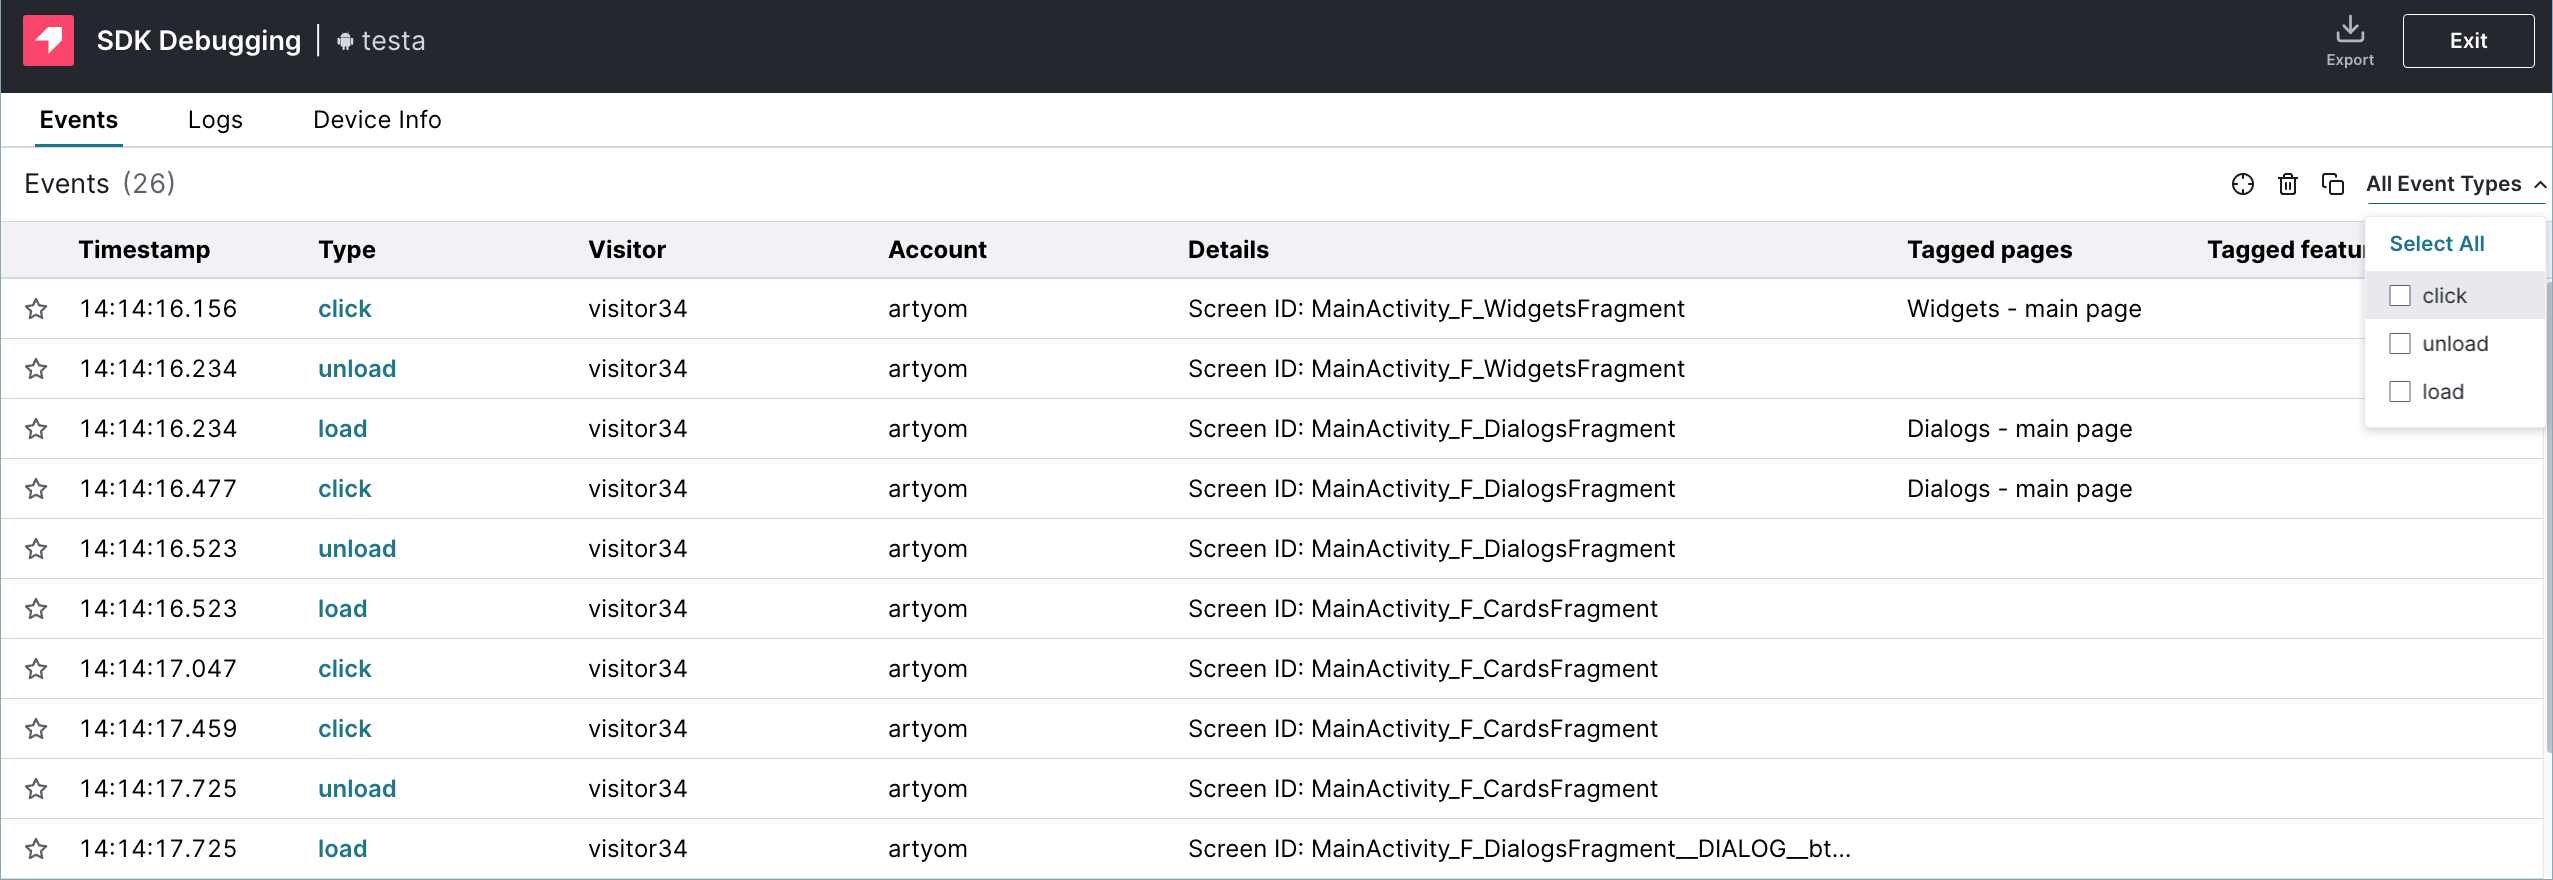Open click event type at 14:14:17.459
The height and width of the screenshot is (880, 2553).
pyautogui.click(x=345, y=729)
